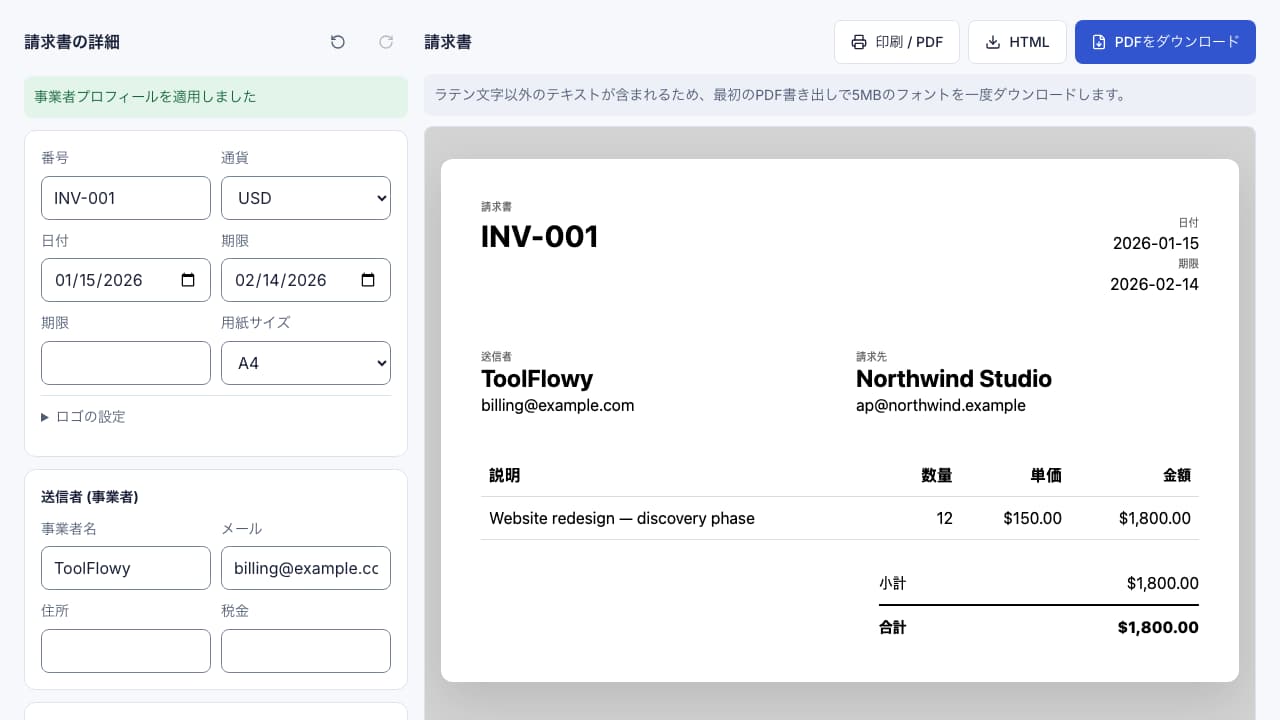Click the printer icon in 印刷 / PDF
The image size is (1280, 720).
click(859, 42)
